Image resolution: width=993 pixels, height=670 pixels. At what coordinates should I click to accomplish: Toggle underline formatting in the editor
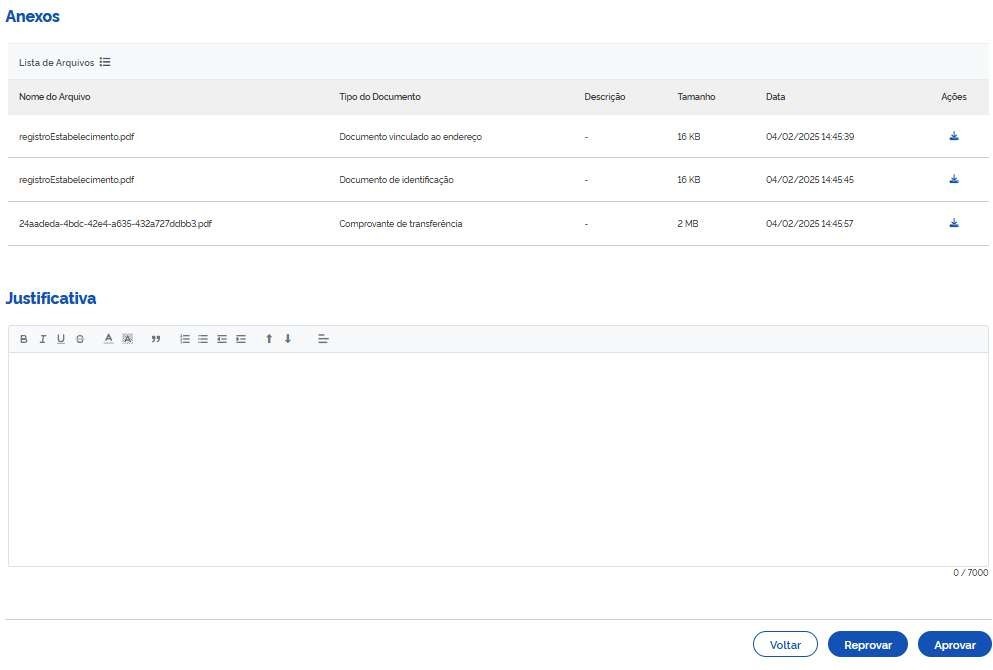[61, 339]
